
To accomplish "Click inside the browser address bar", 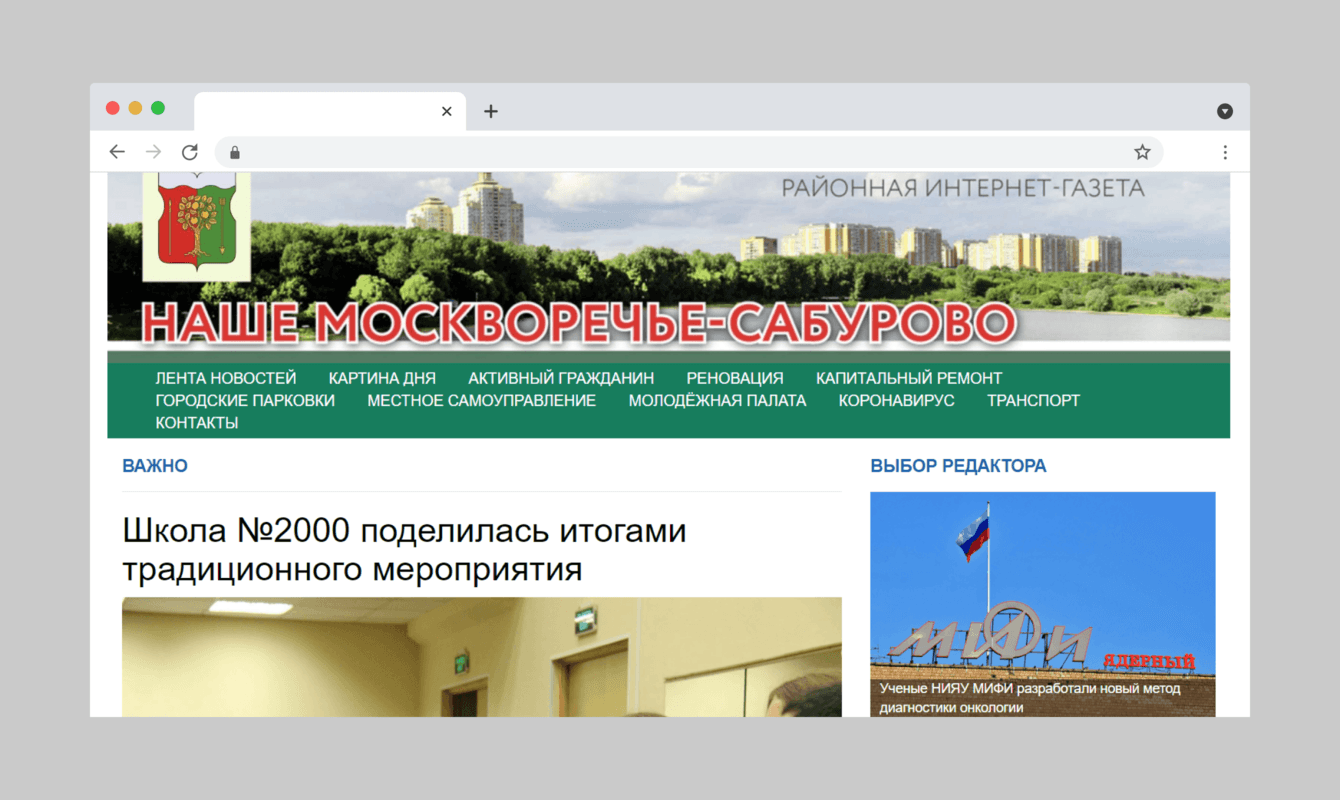I will (600, 151).
